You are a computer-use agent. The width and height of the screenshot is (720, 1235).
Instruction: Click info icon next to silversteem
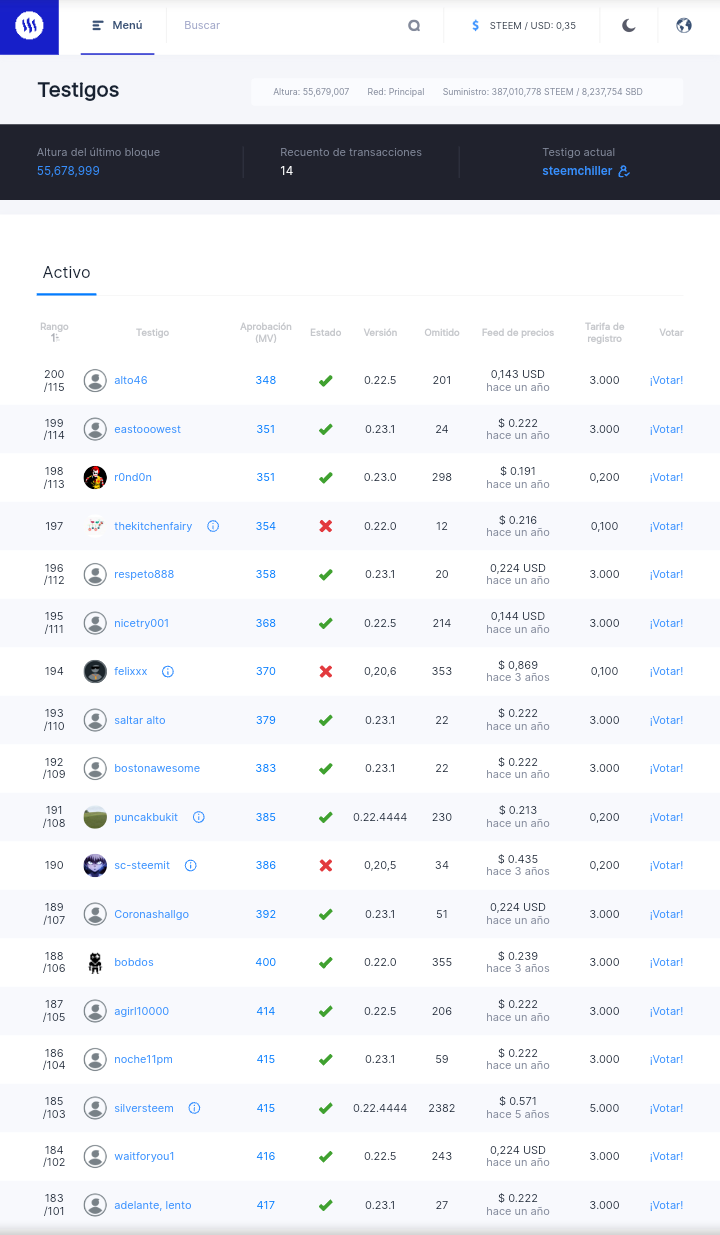point(195,1108)
